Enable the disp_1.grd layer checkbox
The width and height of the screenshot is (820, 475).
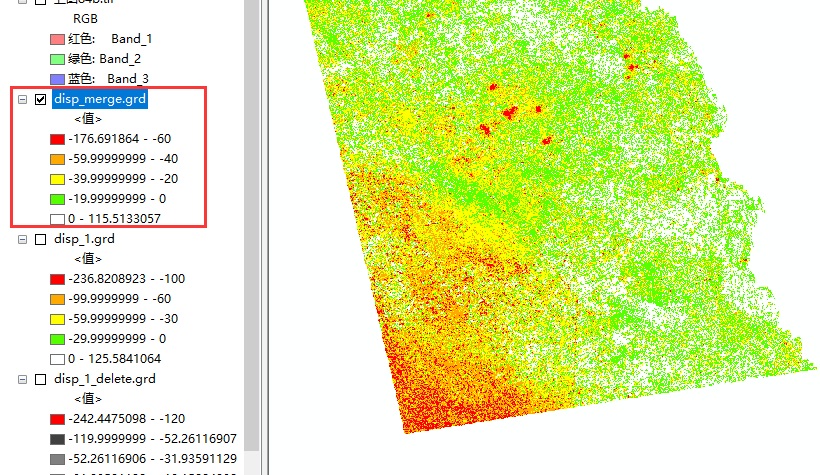click(x=40, y=240)
